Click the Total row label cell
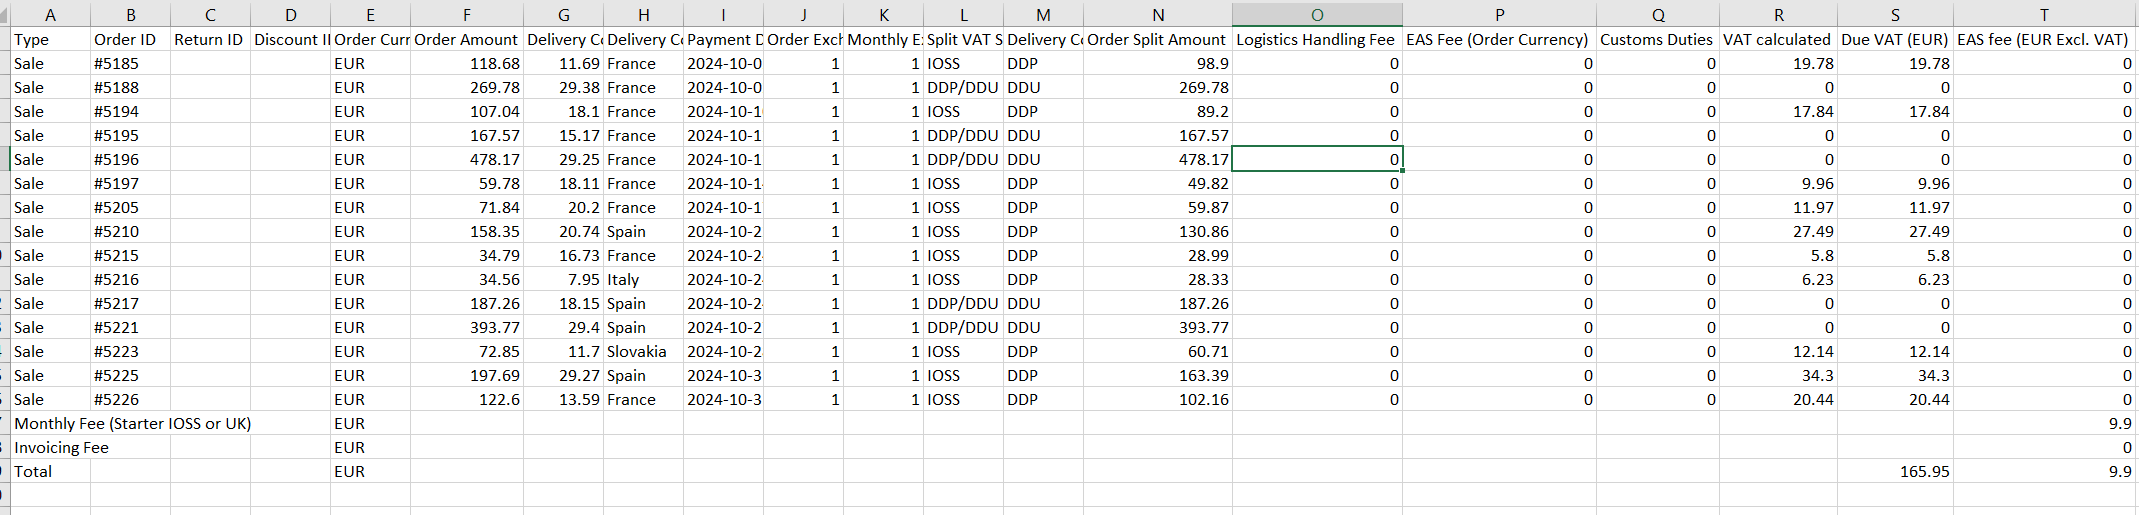The height and width of the screenshot is (515, 2139). 50,472
